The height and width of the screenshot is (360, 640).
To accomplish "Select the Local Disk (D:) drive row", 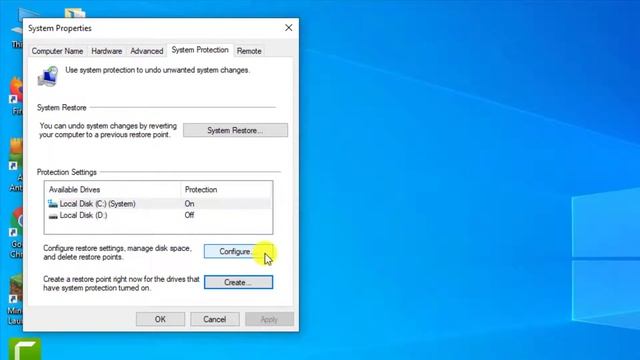I will click(158, 215).
